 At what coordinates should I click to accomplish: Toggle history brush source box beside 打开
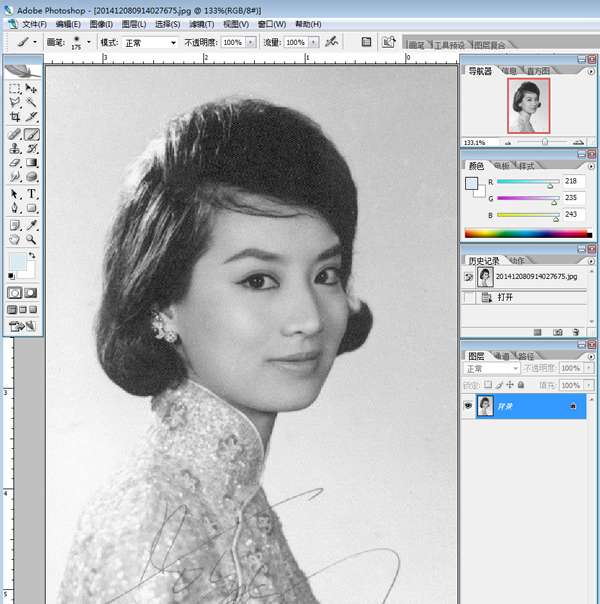pyautogui.click(x=470, y=297)
